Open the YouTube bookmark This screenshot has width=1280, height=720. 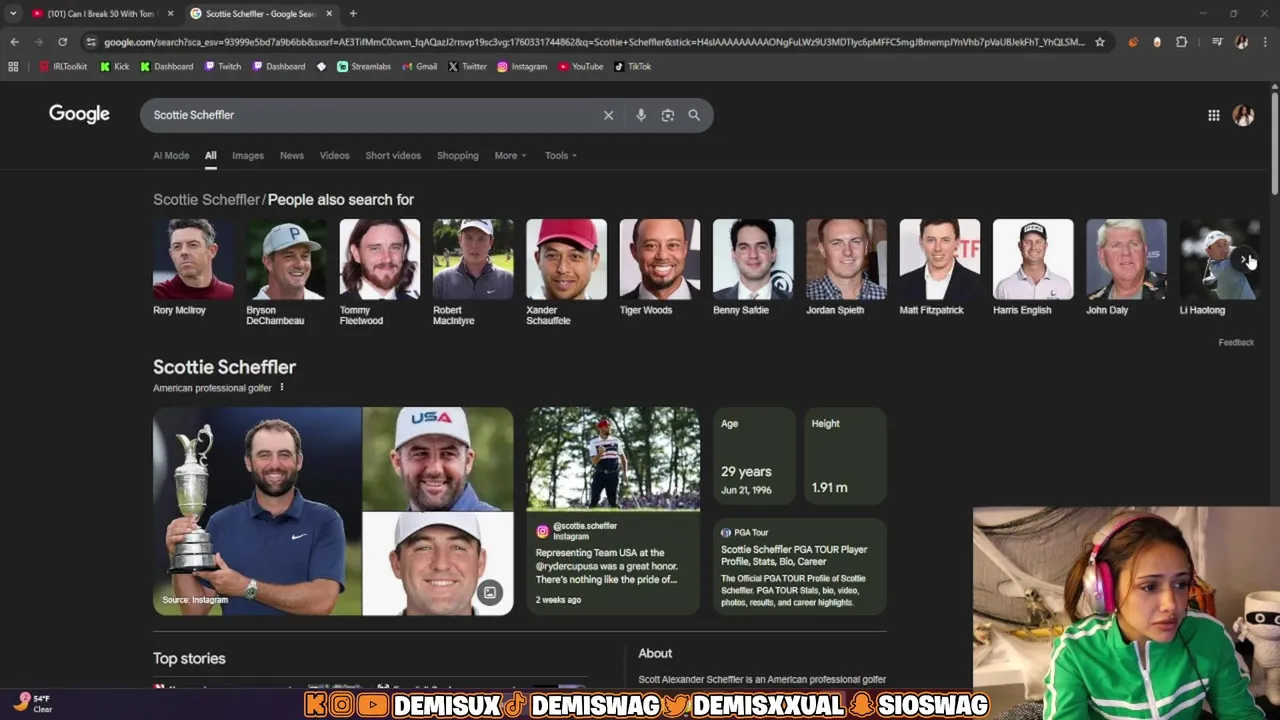tap(581, 66)
